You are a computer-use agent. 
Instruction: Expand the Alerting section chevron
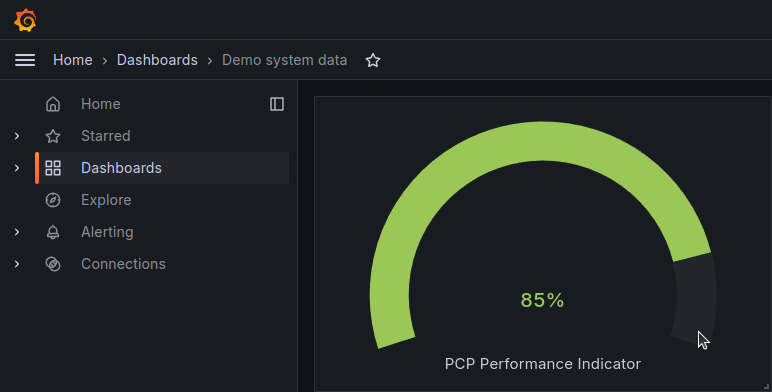pyautogui.click(x=17, y=232)
